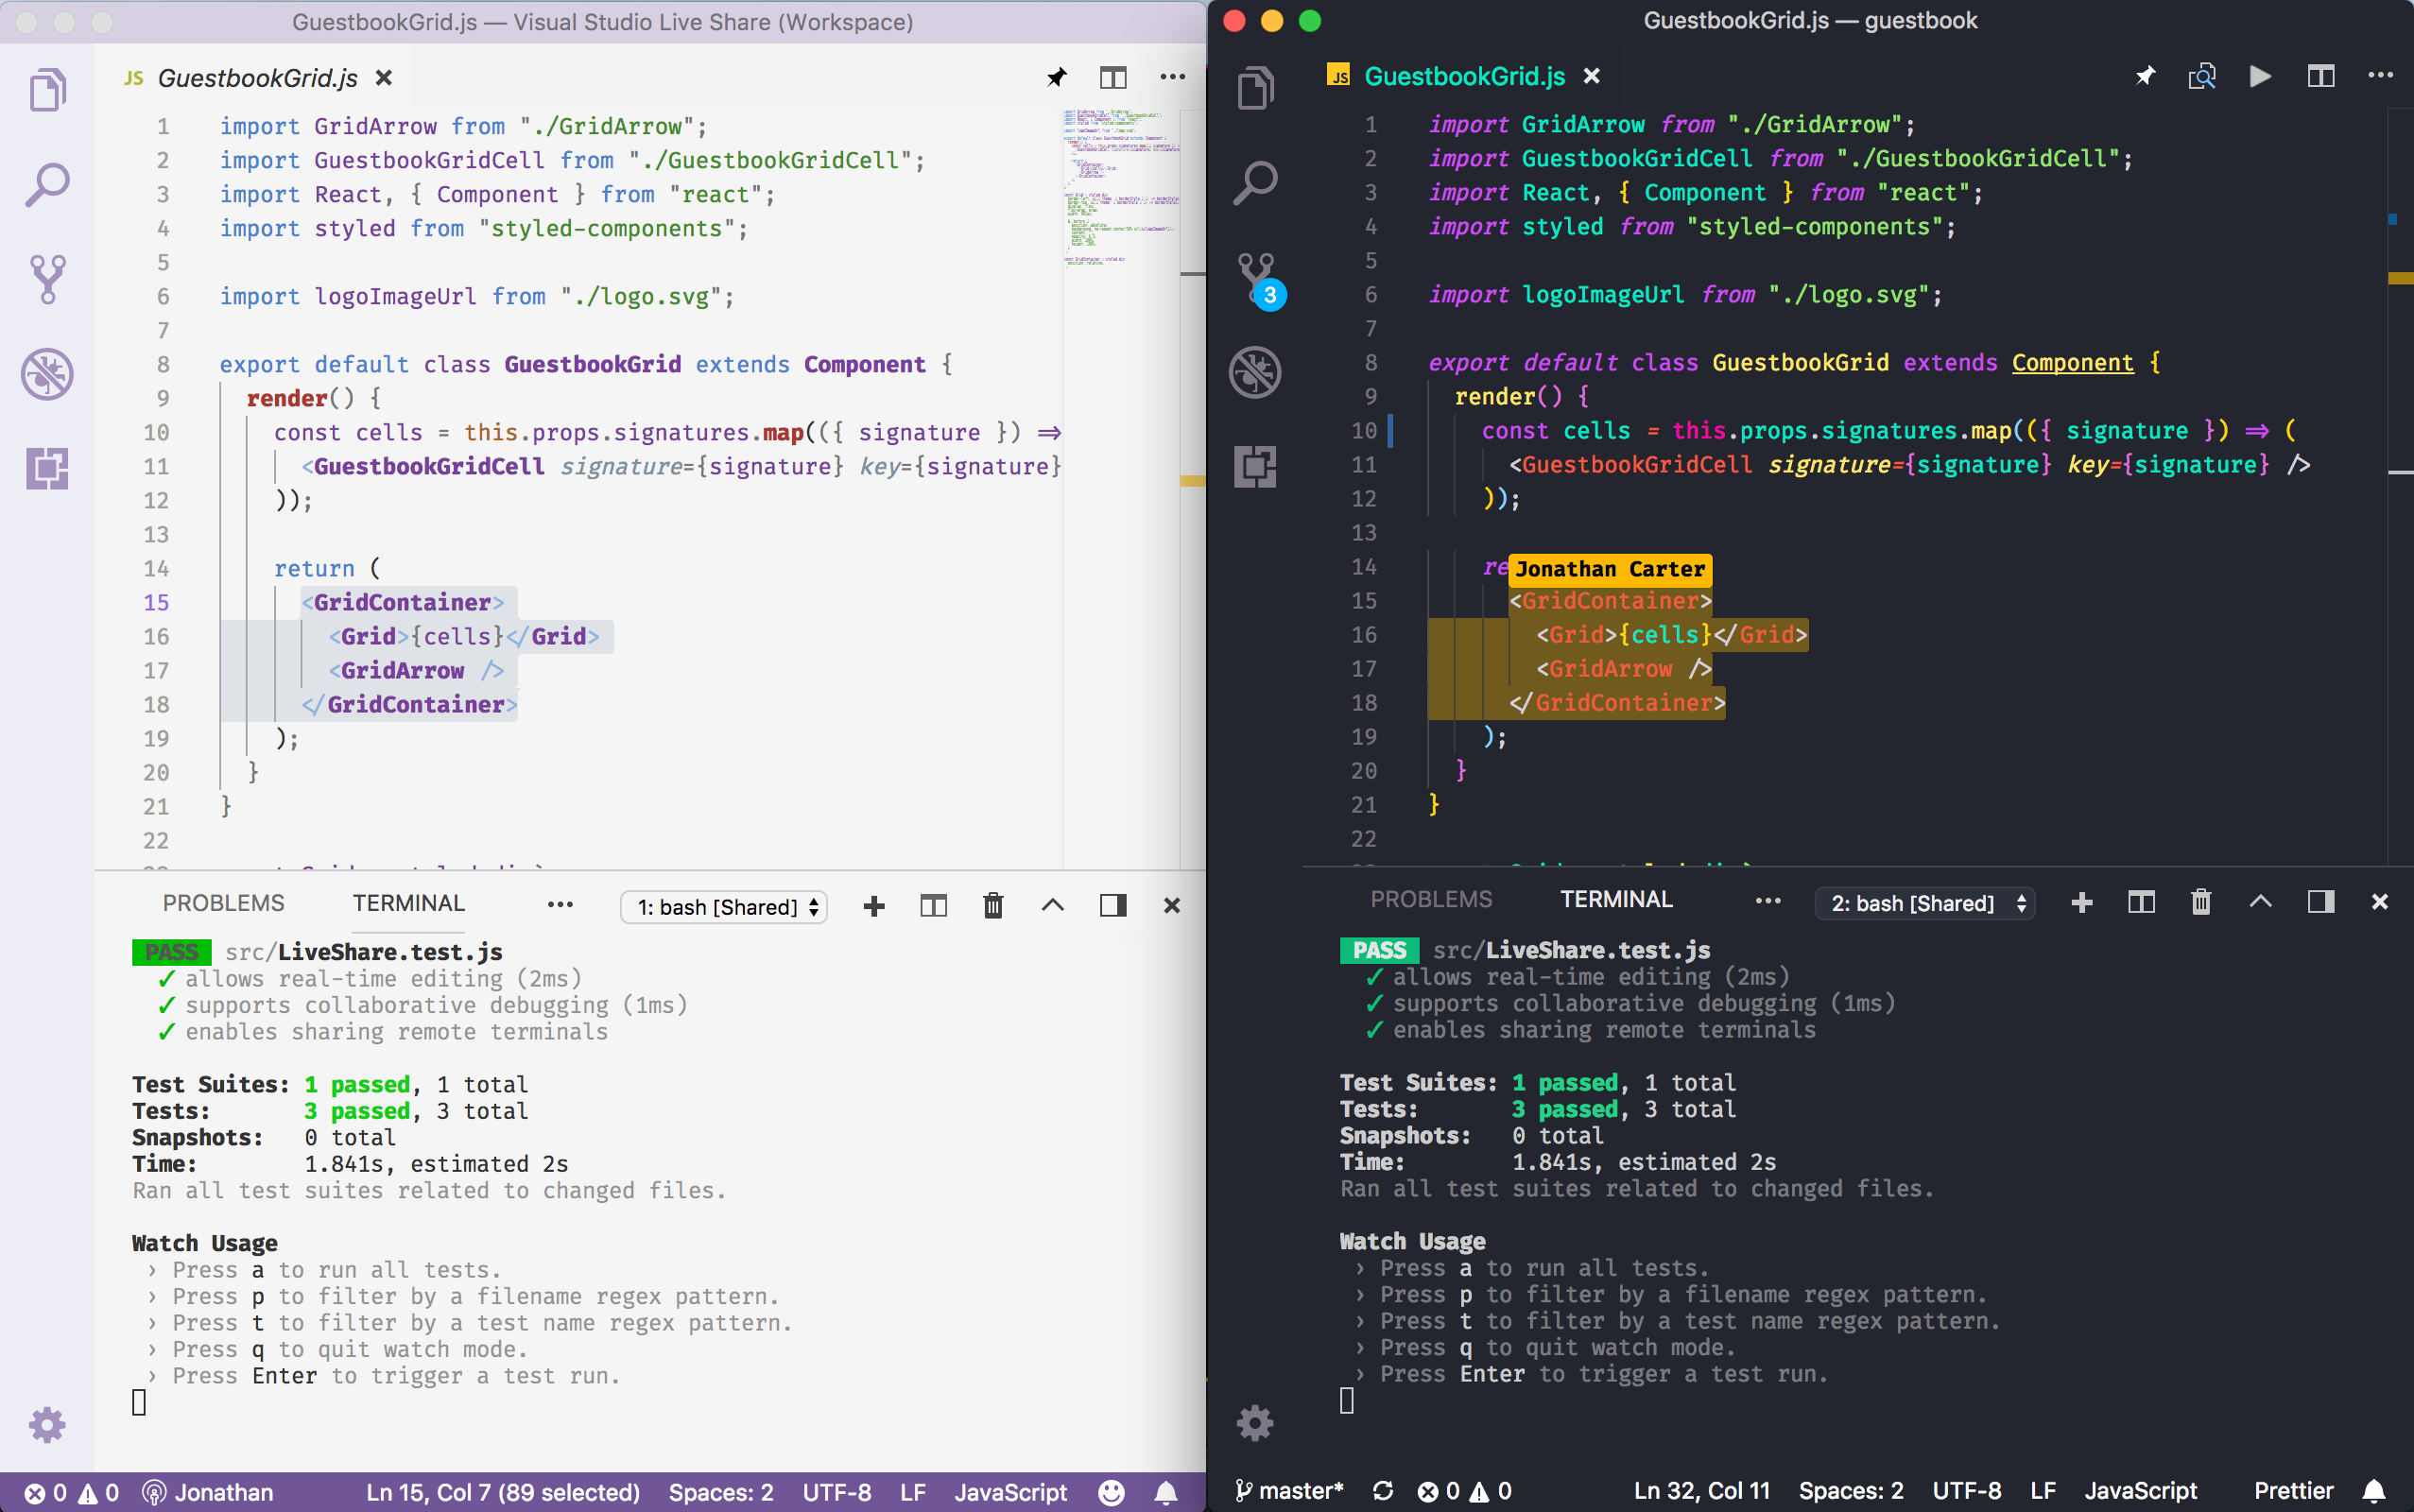Split the editor with the split icon
Screen dimensions: 2414x1512
2321,76
